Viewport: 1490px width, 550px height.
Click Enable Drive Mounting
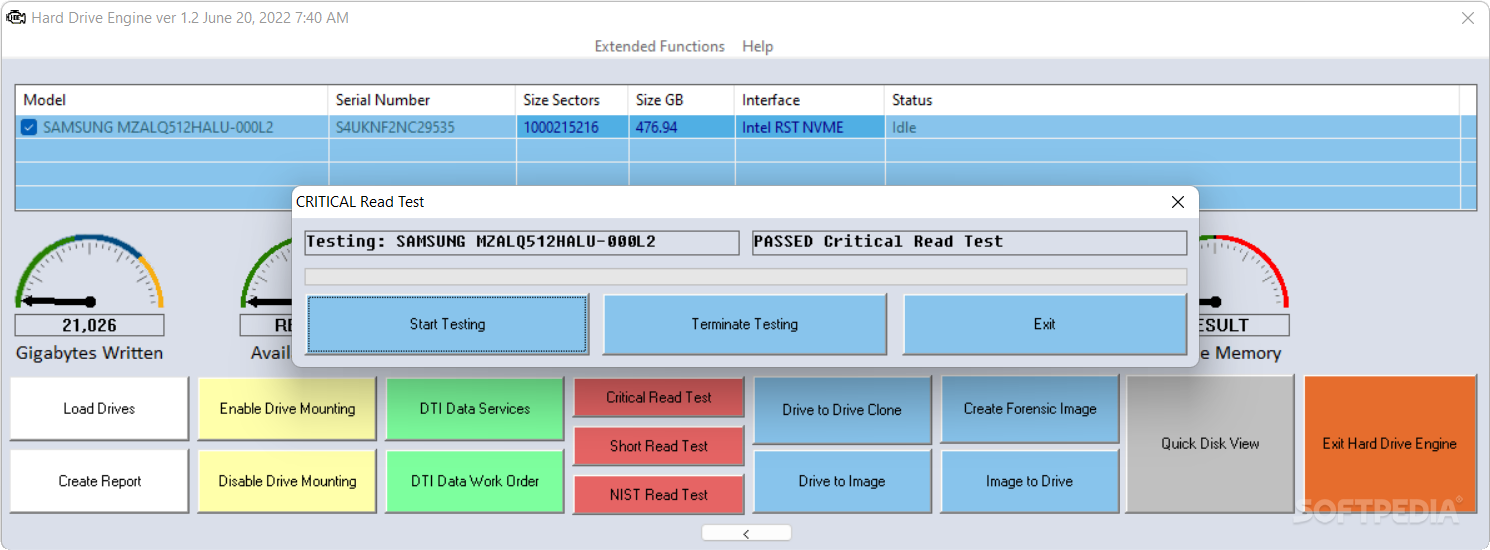click(287, 408)
